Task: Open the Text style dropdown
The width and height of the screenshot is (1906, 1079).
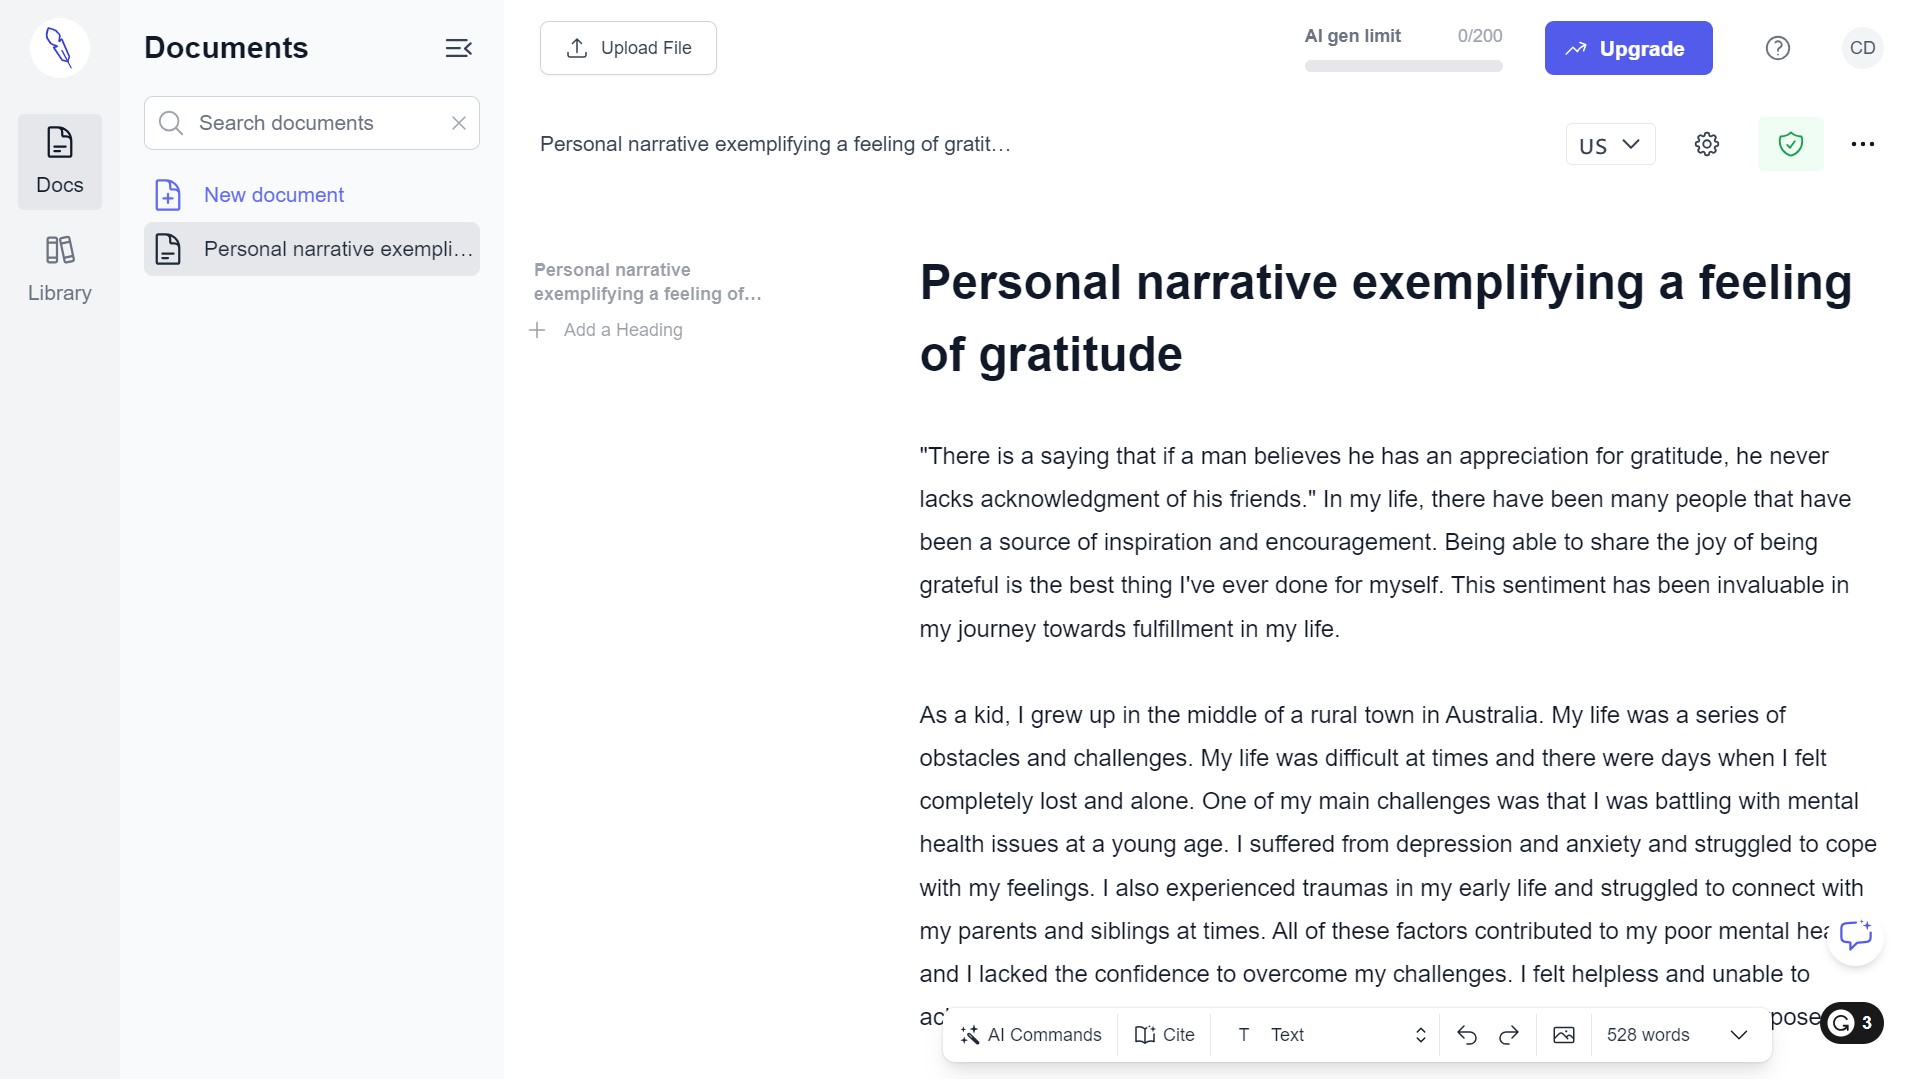Action: tap(1331, 1035)
